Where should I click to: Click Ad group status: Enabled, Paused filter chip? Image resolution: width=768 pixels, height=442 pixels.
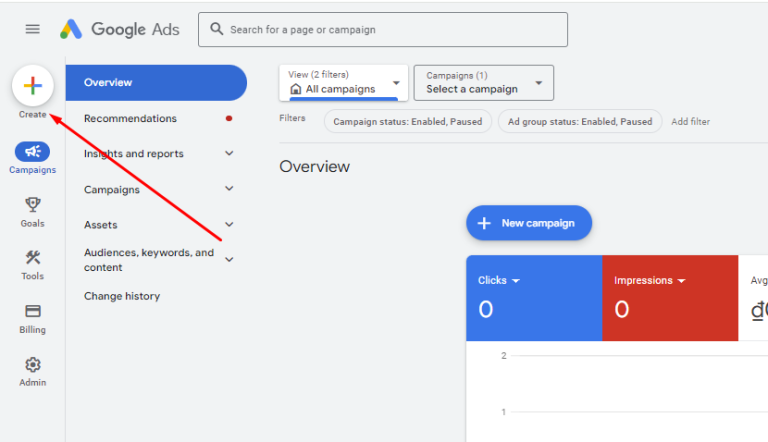[580, 122]
